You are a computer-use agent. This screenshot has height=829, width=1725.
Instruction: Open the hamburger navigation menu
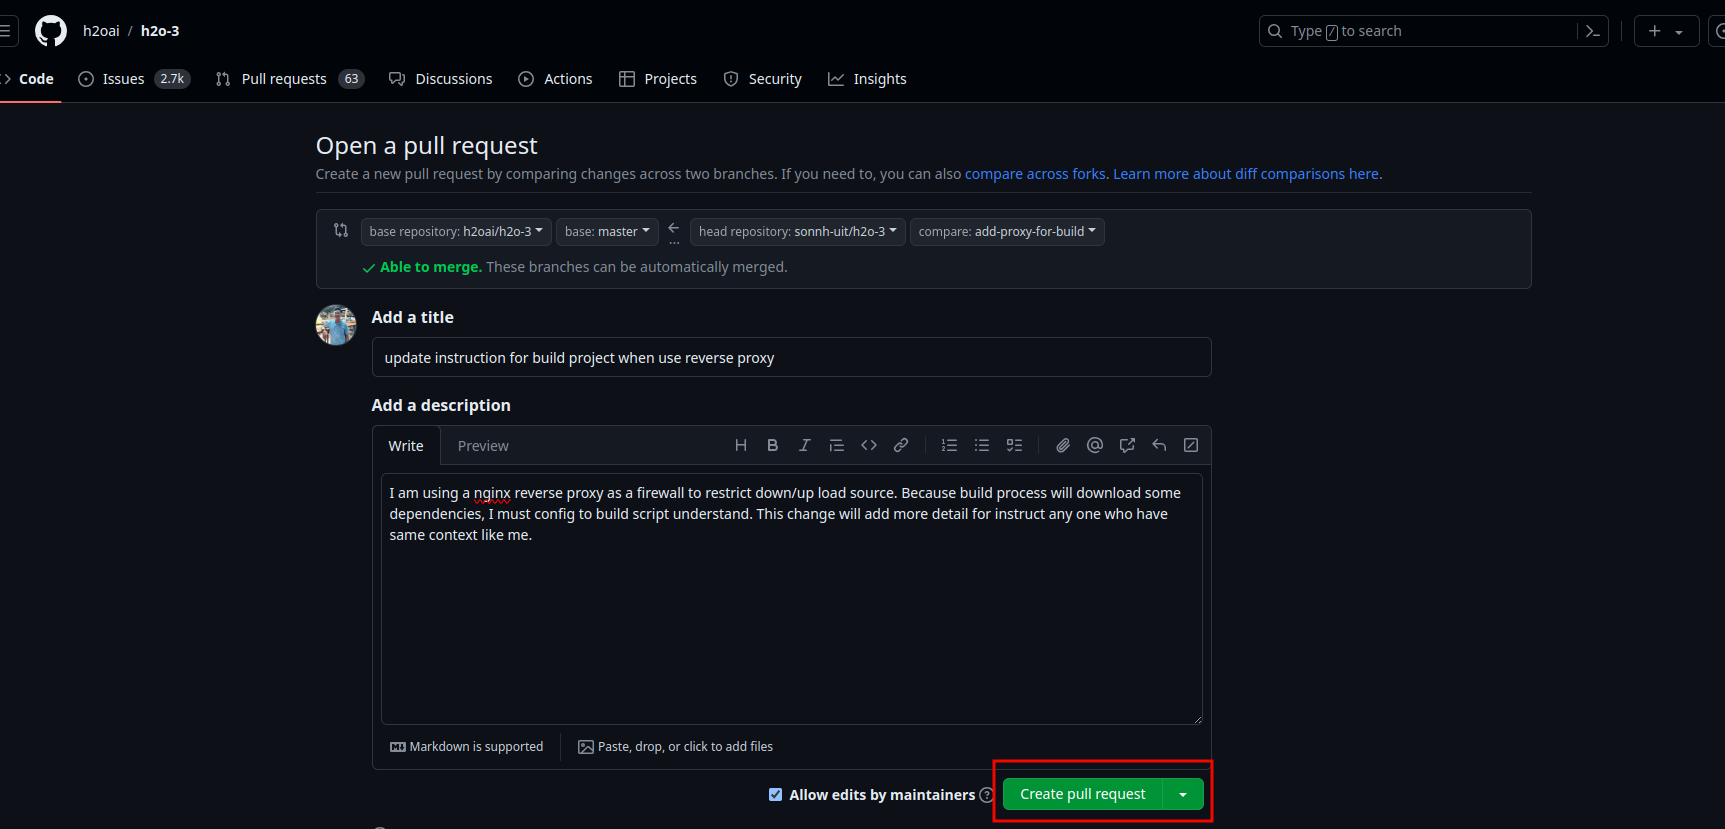coord(6,31)
